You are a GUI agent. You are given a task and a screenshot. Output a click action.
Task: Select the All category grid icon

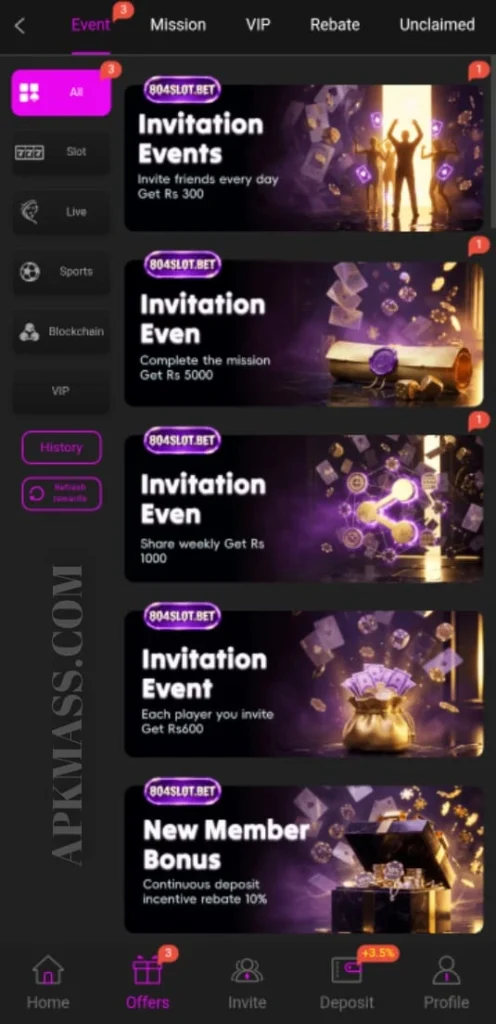(x=29, y=93)
